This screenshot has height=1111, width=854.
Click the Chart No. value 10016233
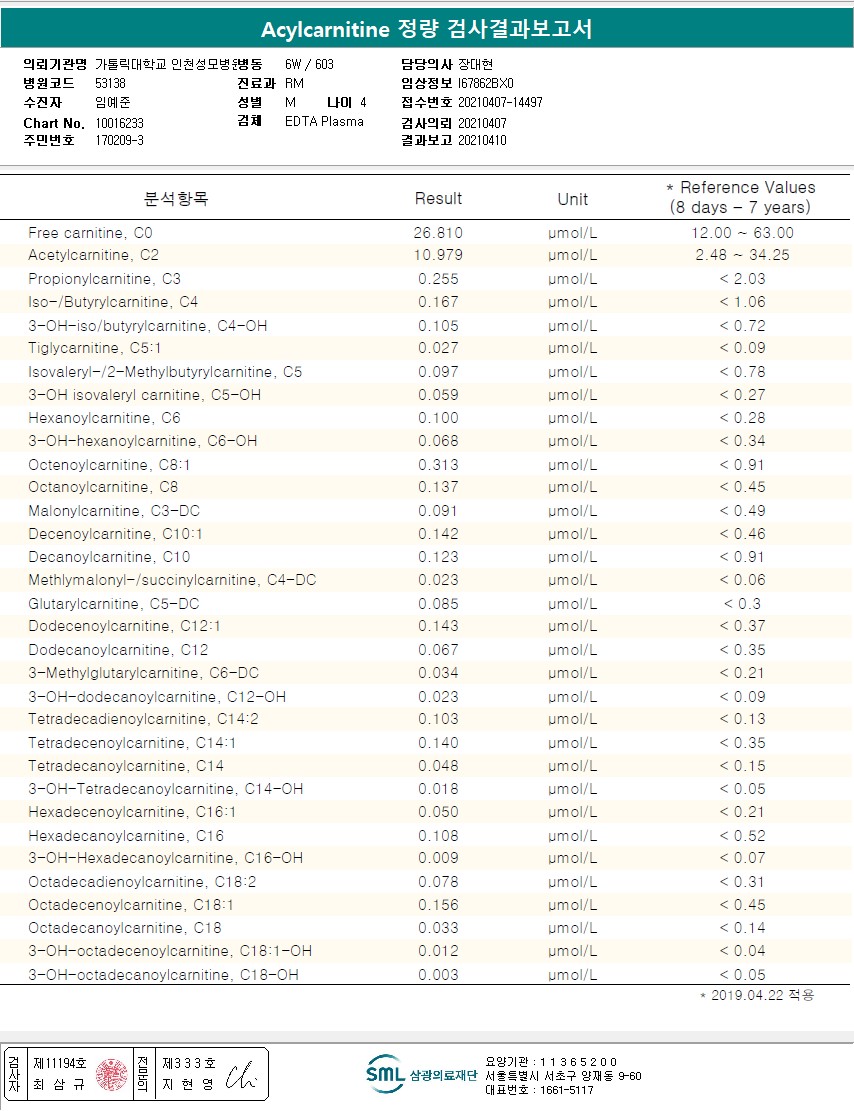click(120, 123)
